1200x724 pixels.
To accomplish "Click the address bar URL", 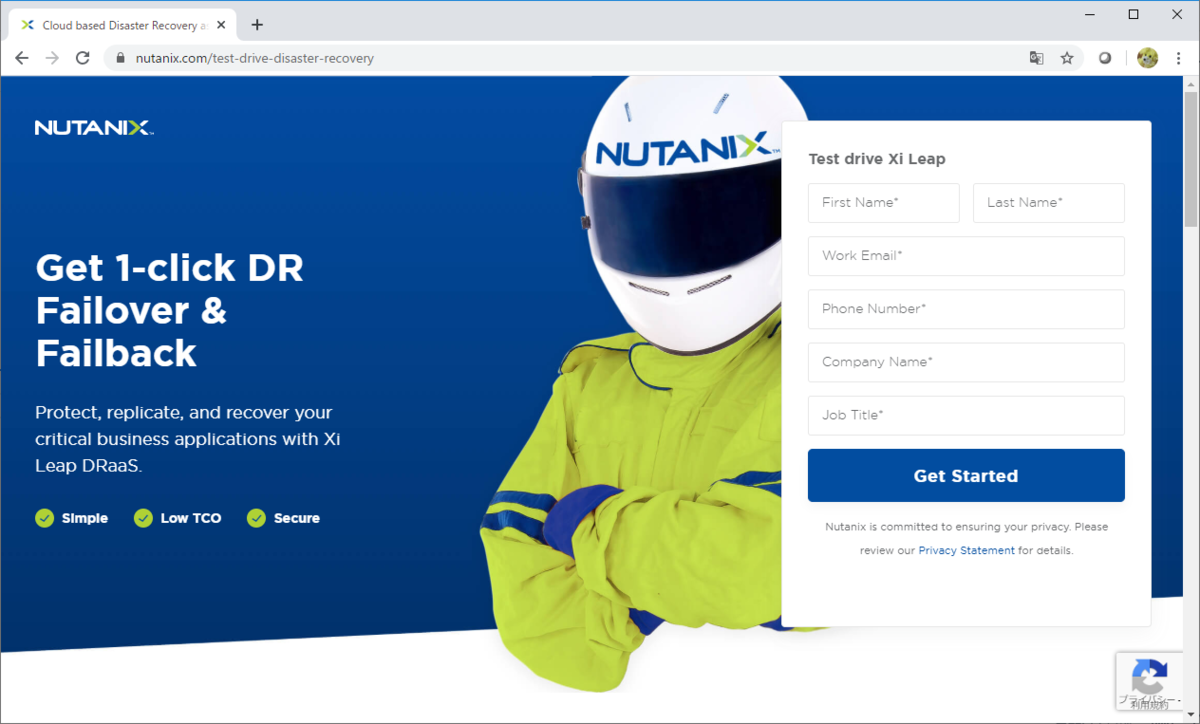I will point(254,58).
